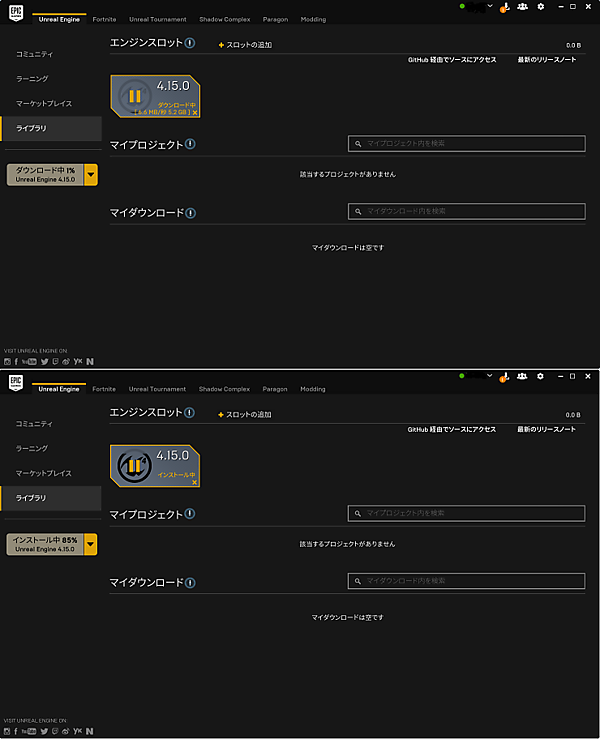Focus the マイダウンロード内を検索 field, downloading window

click(x=467, y=211)
